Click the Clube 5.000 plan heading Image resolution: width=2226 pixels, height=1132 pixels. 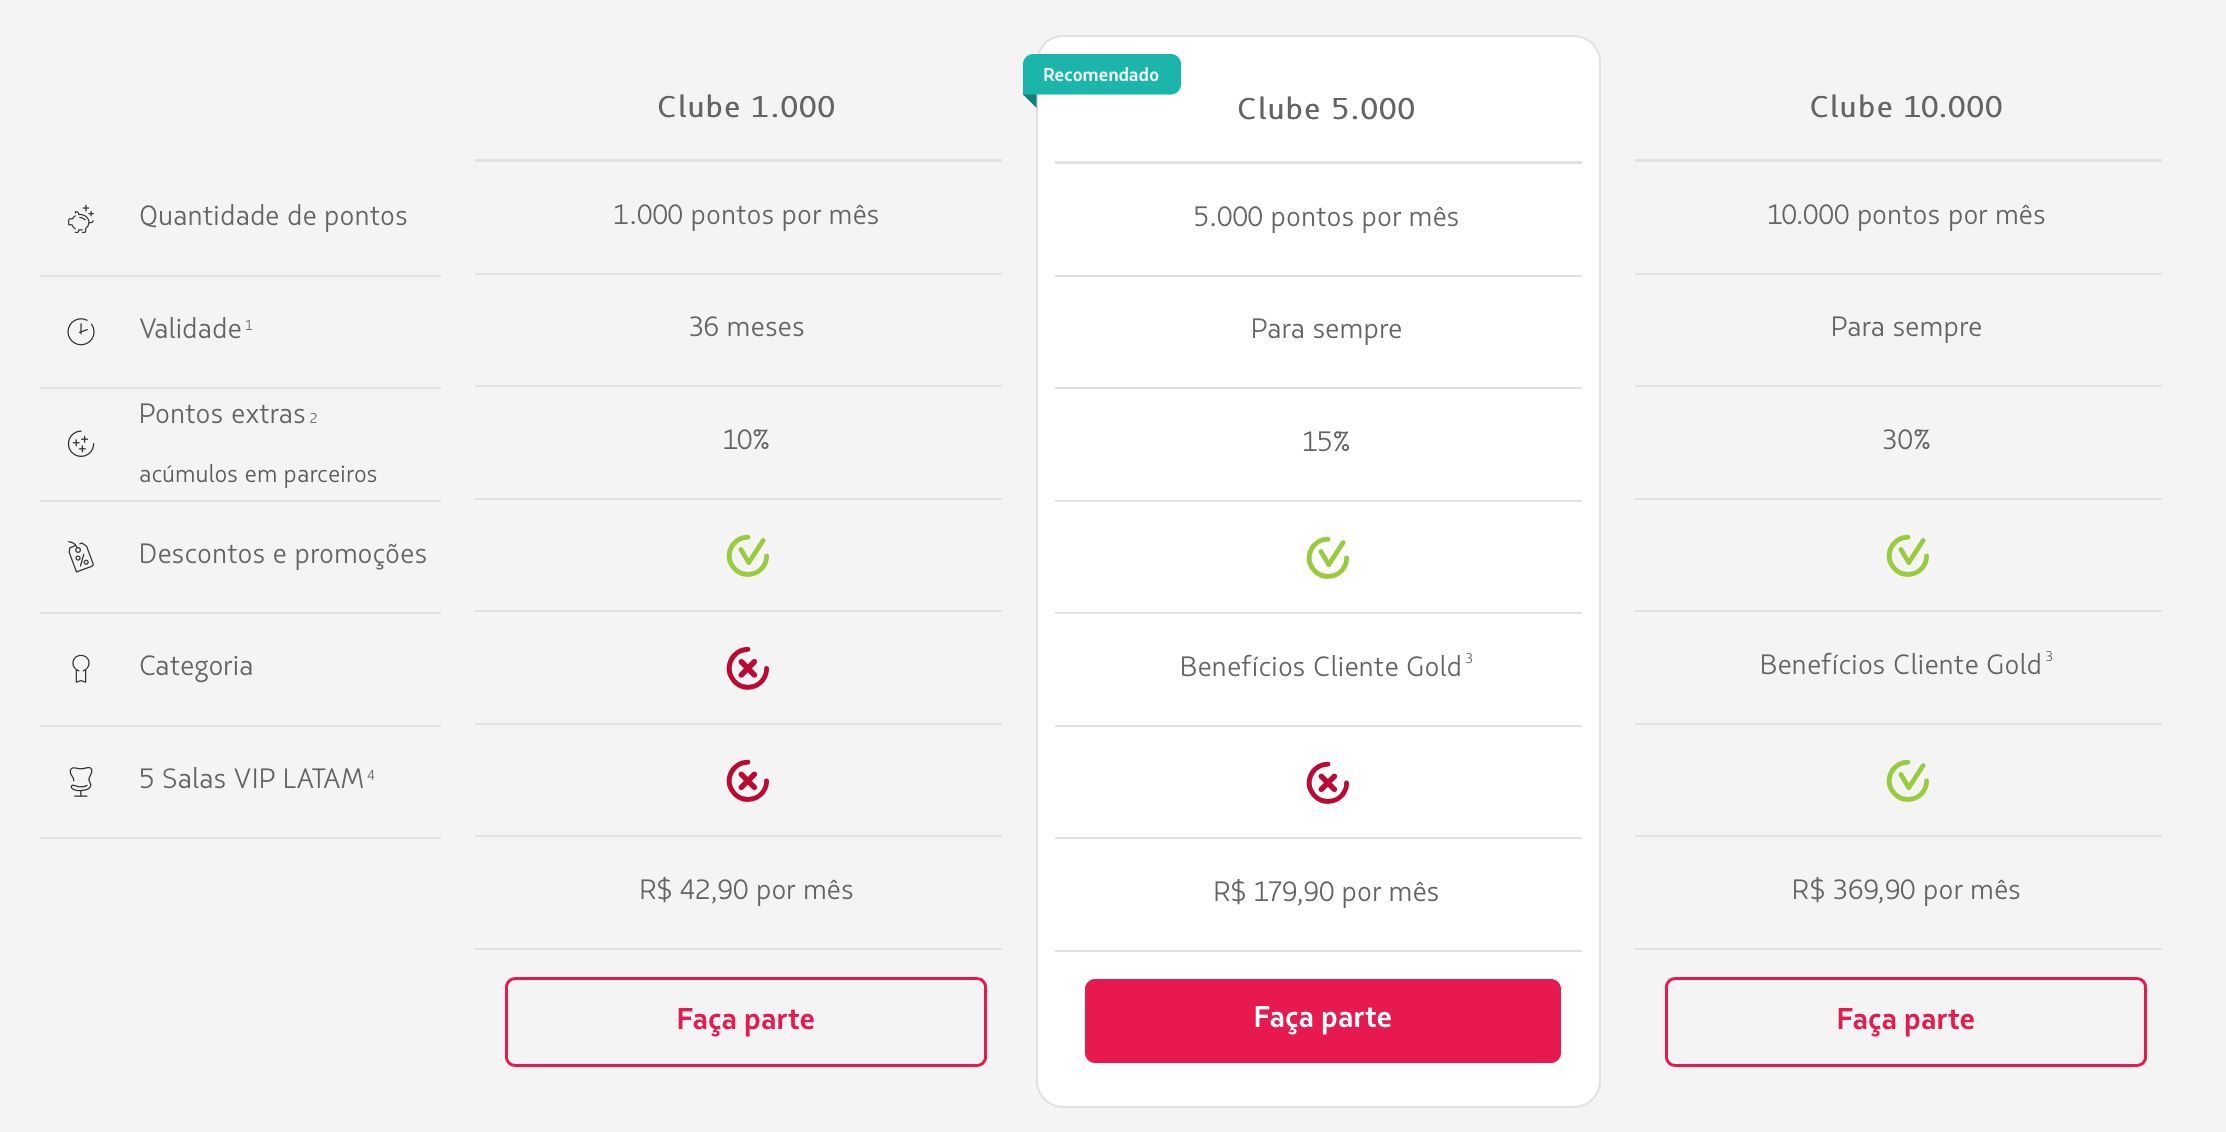1326,108
